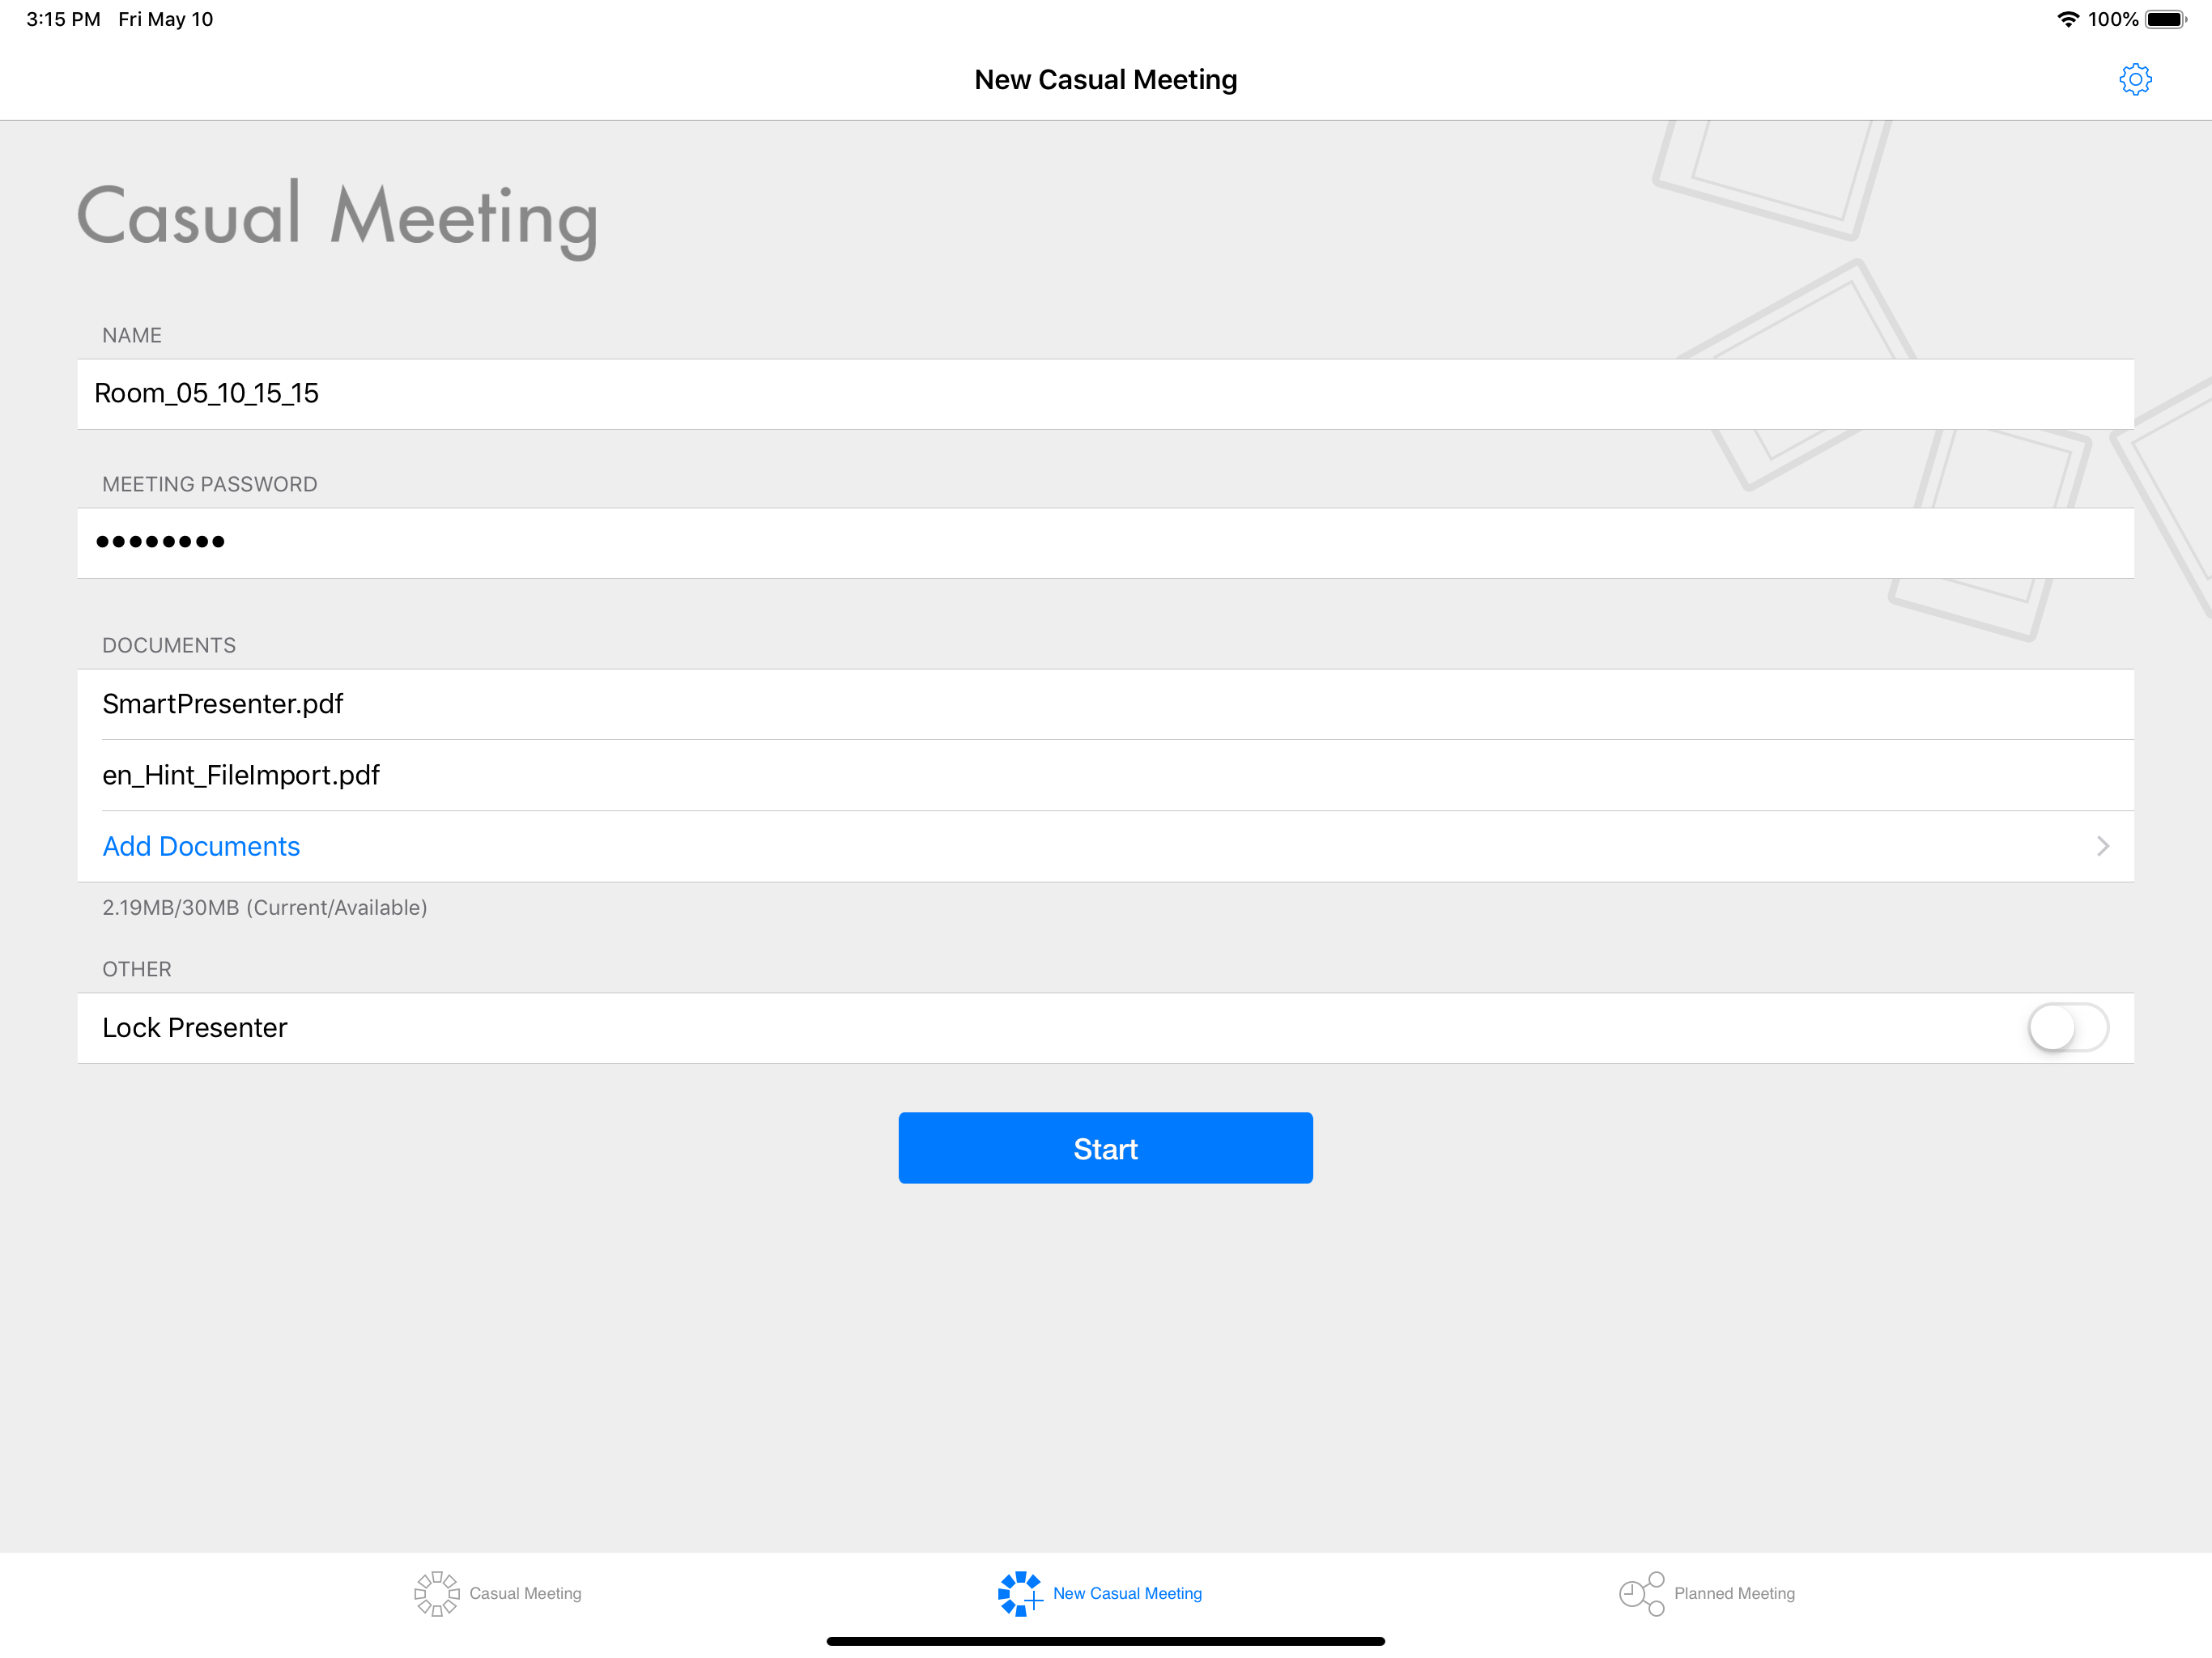Expand Add Documents chevron

click(2102, 846)
